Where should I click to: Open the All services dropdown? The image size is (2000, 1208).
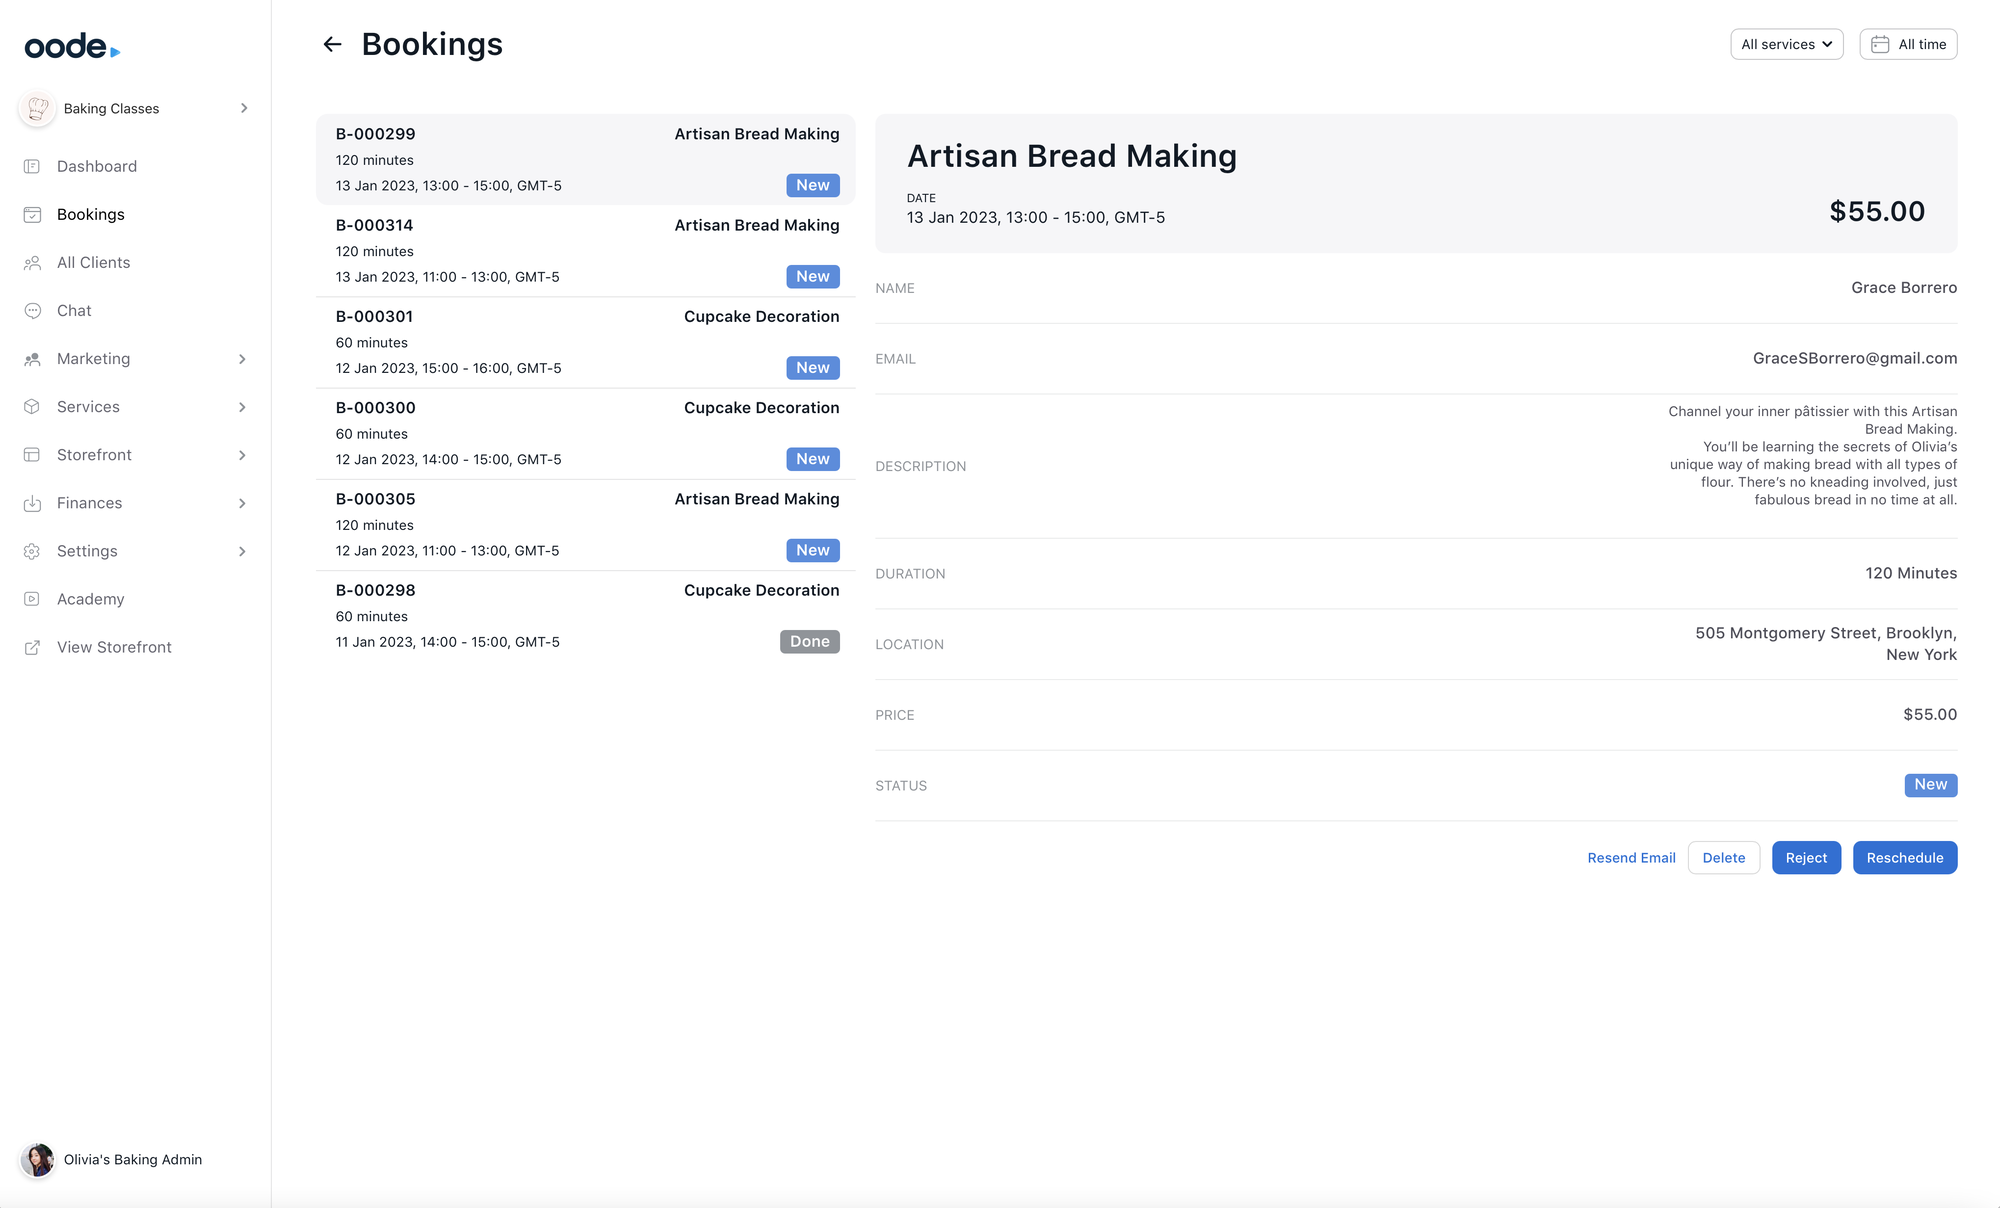[x=1786, y=44]
